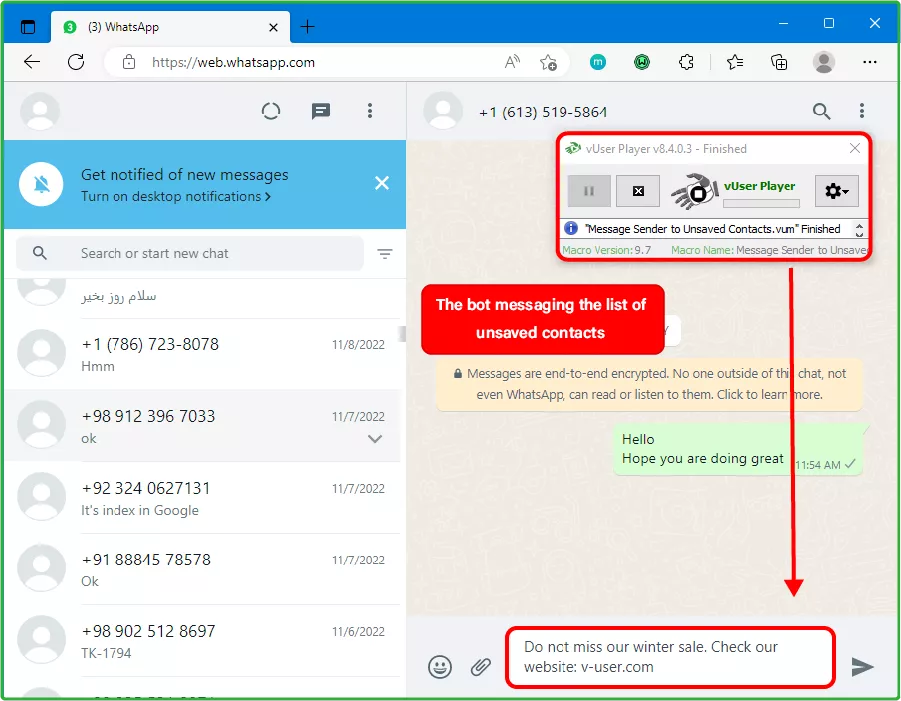The width and height of the screenshot is (901, 701).
Task: Search within the conversation
Action: pos(822,111)
